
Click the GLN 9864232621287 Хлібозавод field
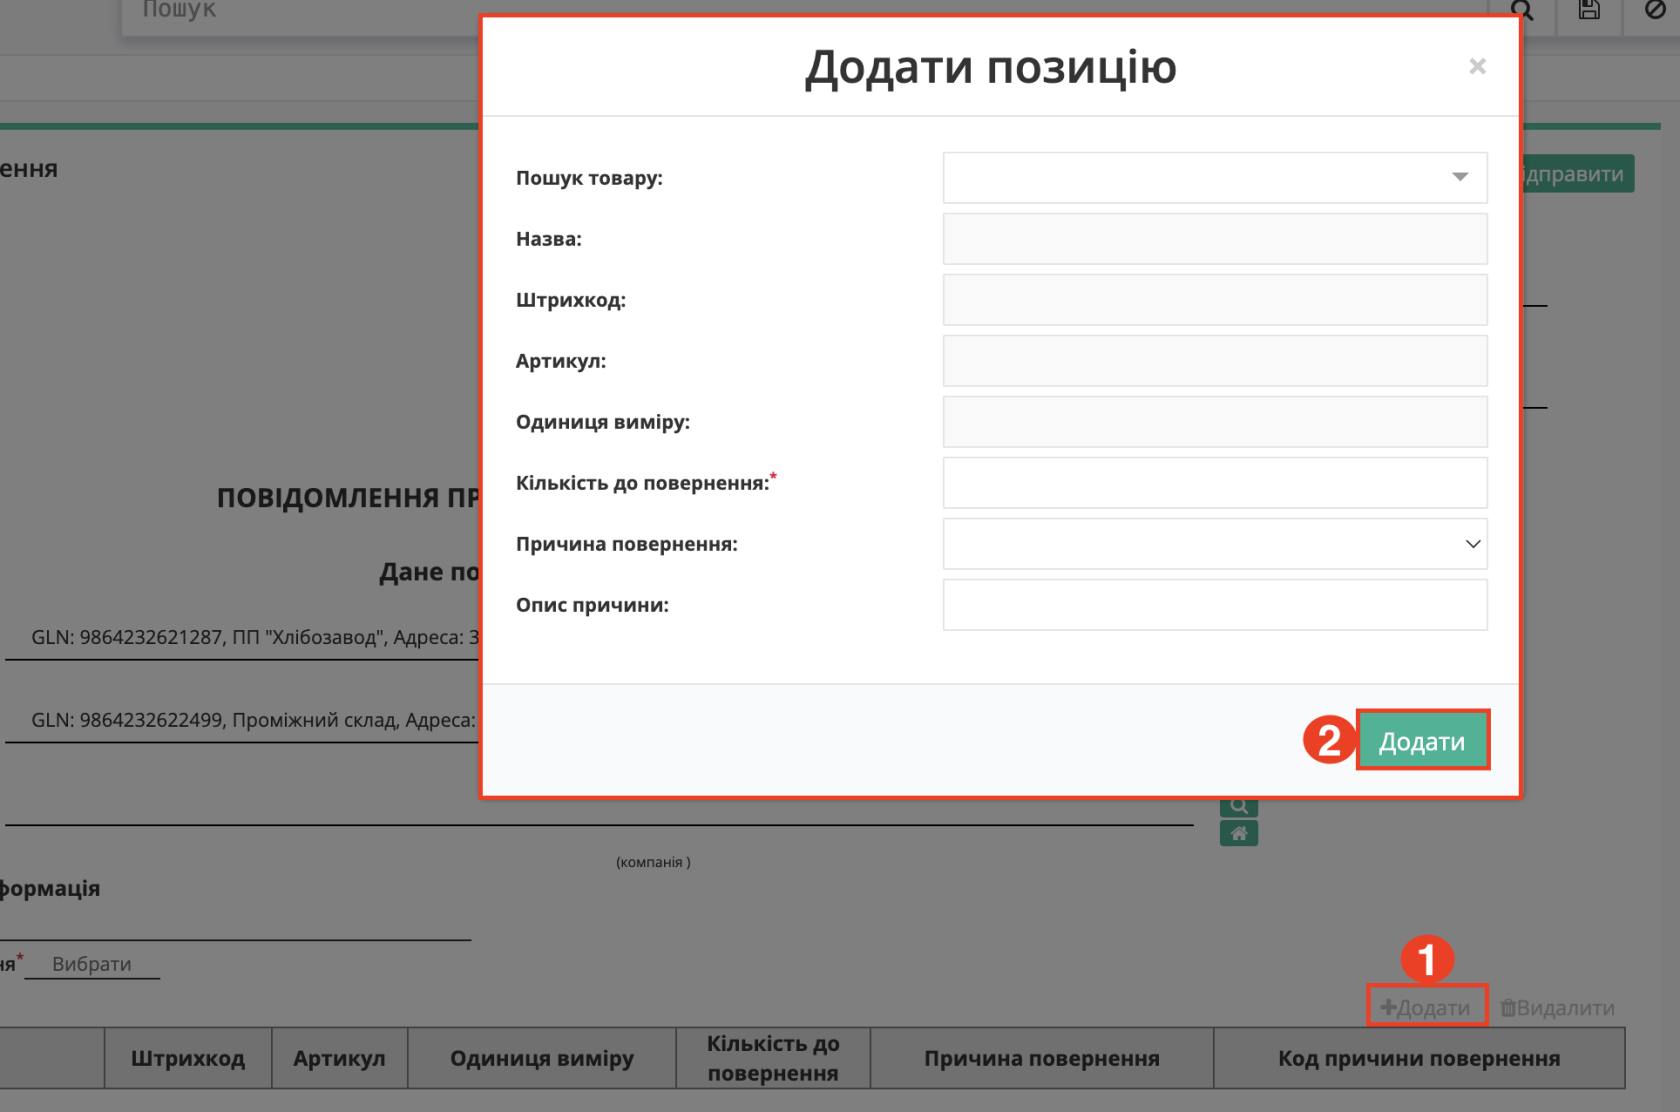243,638
